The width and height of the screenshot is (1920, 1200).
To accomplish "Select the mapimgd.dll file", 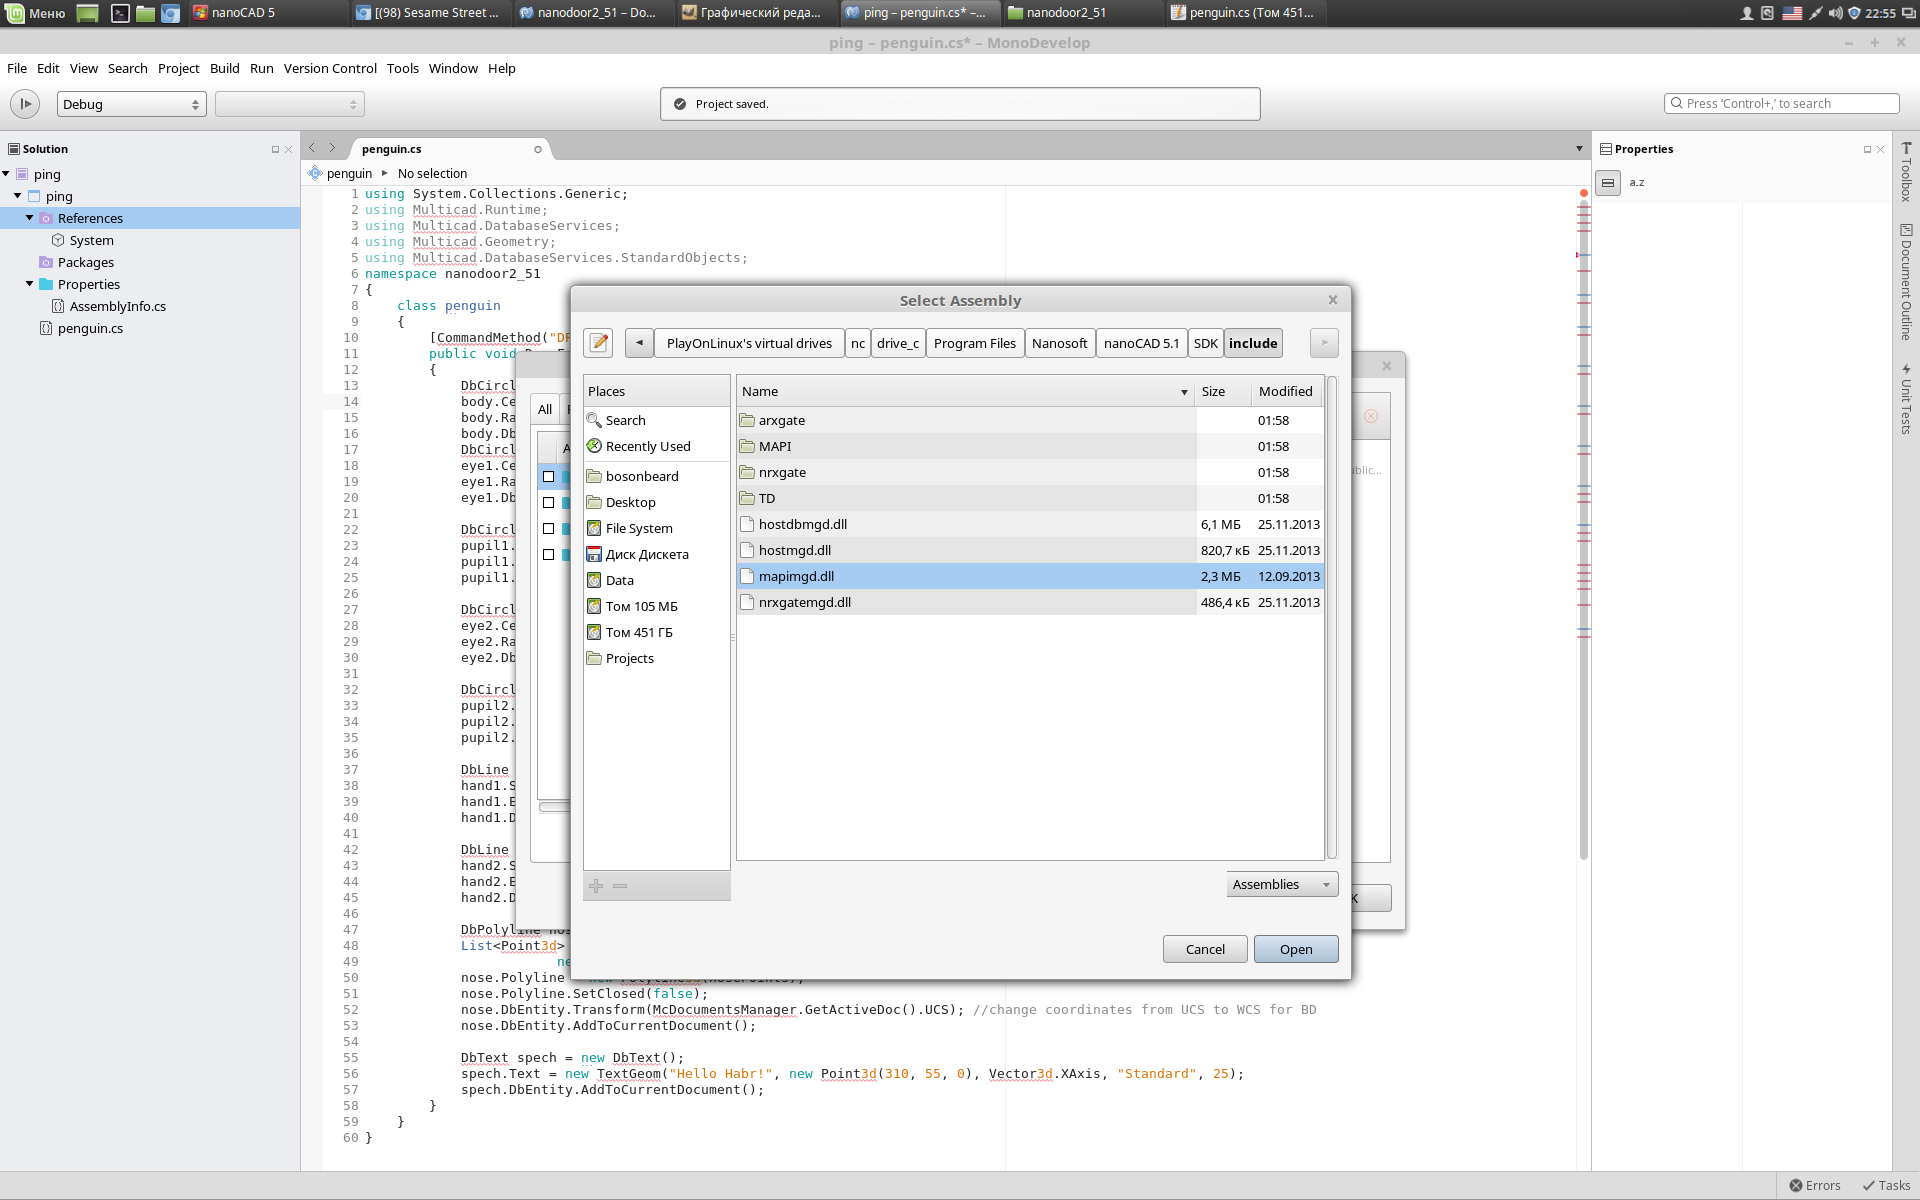I will (796, 576).
